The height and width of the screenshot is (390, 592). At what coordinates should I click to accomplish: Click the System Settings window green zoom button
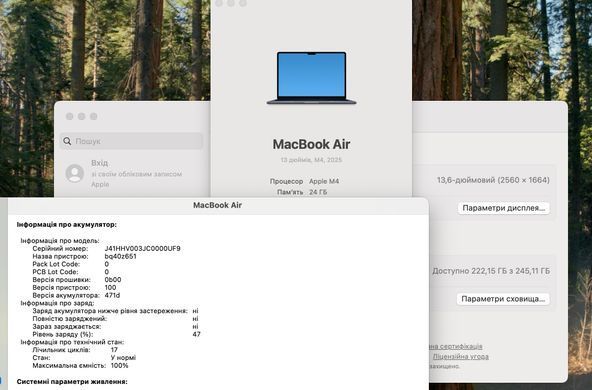[x=94, y=116]
